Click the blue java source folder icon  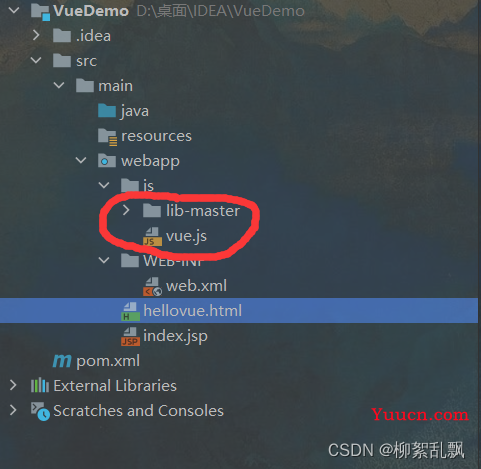tap(107, 111)
